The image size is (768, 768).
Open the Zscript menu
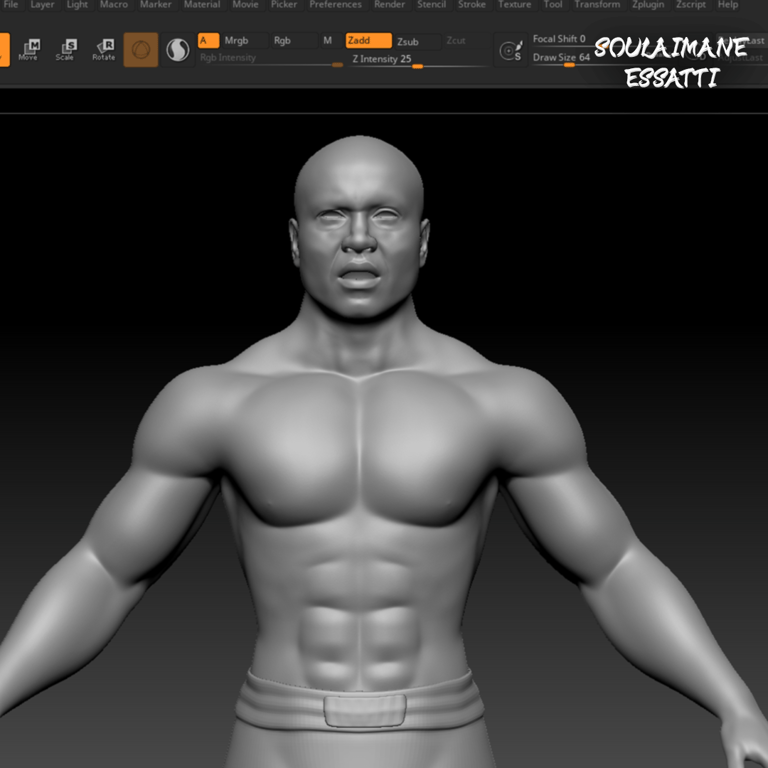pos(691,4)
